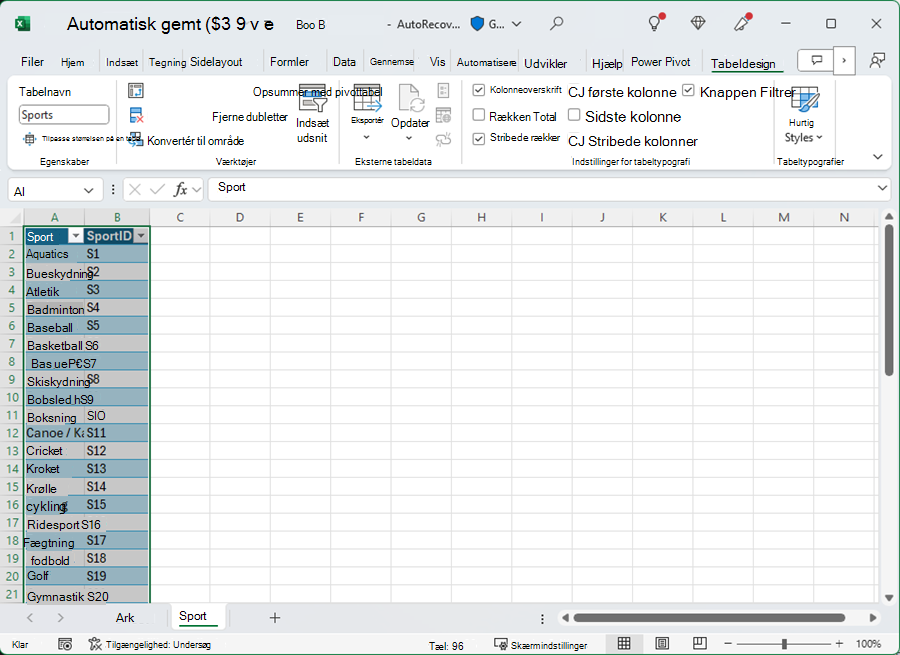Screen dimensions: 900x655
Task: Click Eksportér table icon
Action: pos(367,98)
